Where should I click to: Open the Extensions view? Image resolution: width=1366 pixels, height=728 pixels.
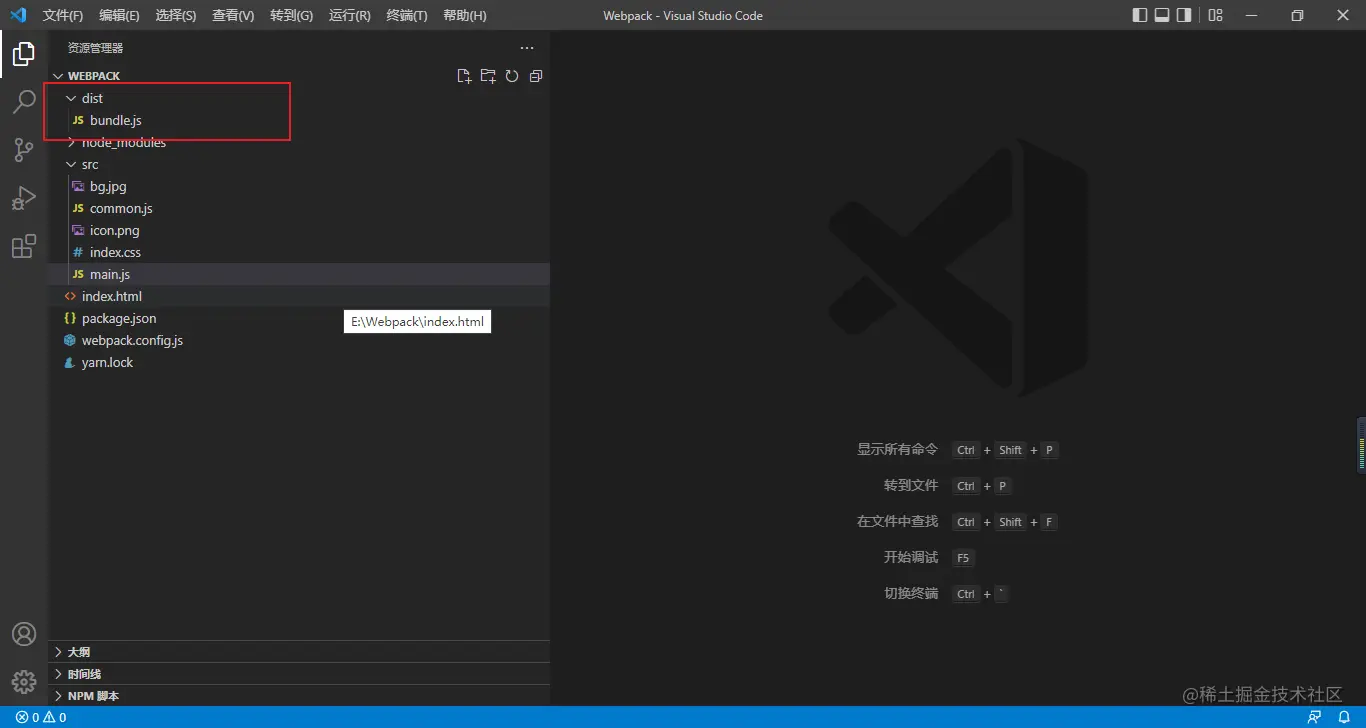24,246
